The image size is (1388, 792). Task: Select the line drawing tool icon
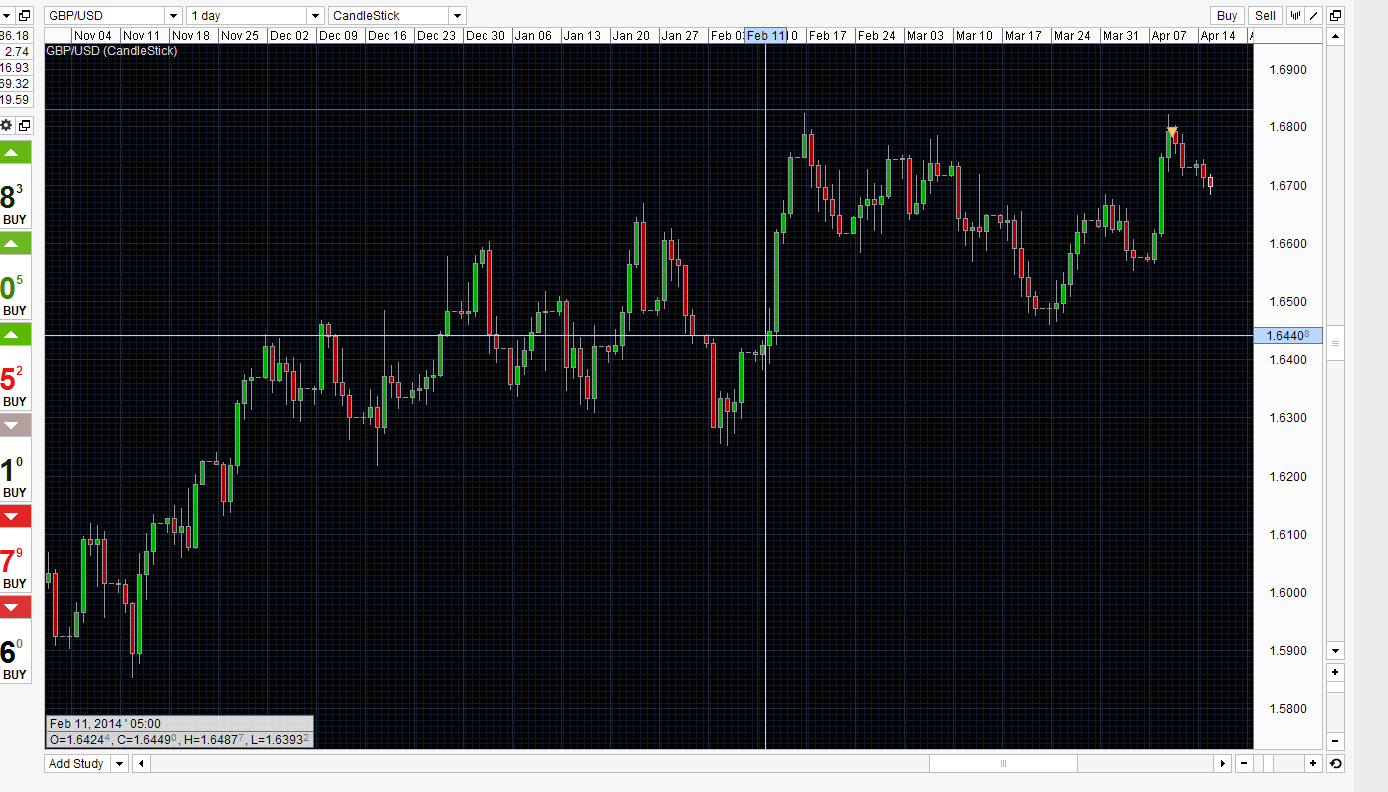point(1315,15)
